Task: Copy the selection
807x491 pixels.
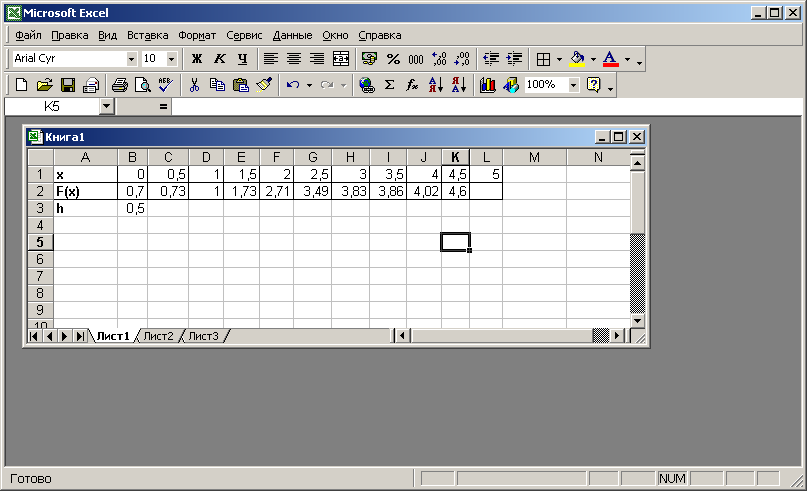Action: pos(217,84)
